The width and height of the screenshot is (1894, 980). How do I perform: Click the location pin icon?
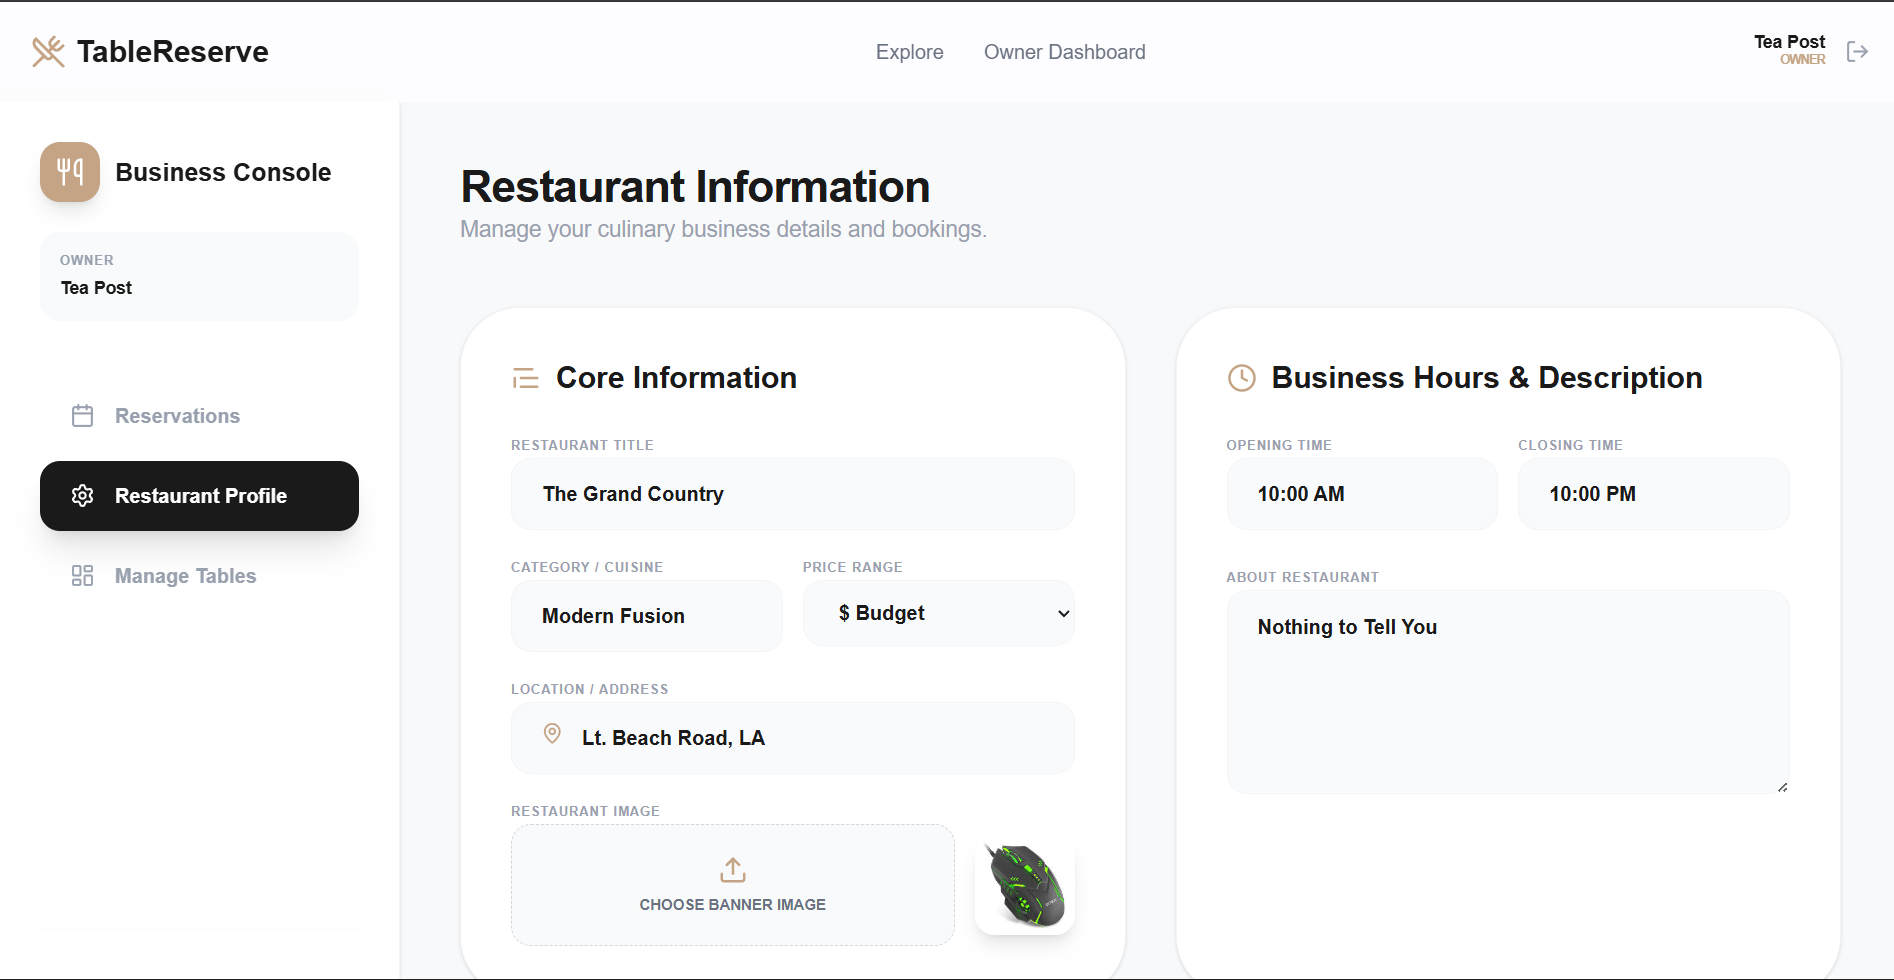pos(552,734)
